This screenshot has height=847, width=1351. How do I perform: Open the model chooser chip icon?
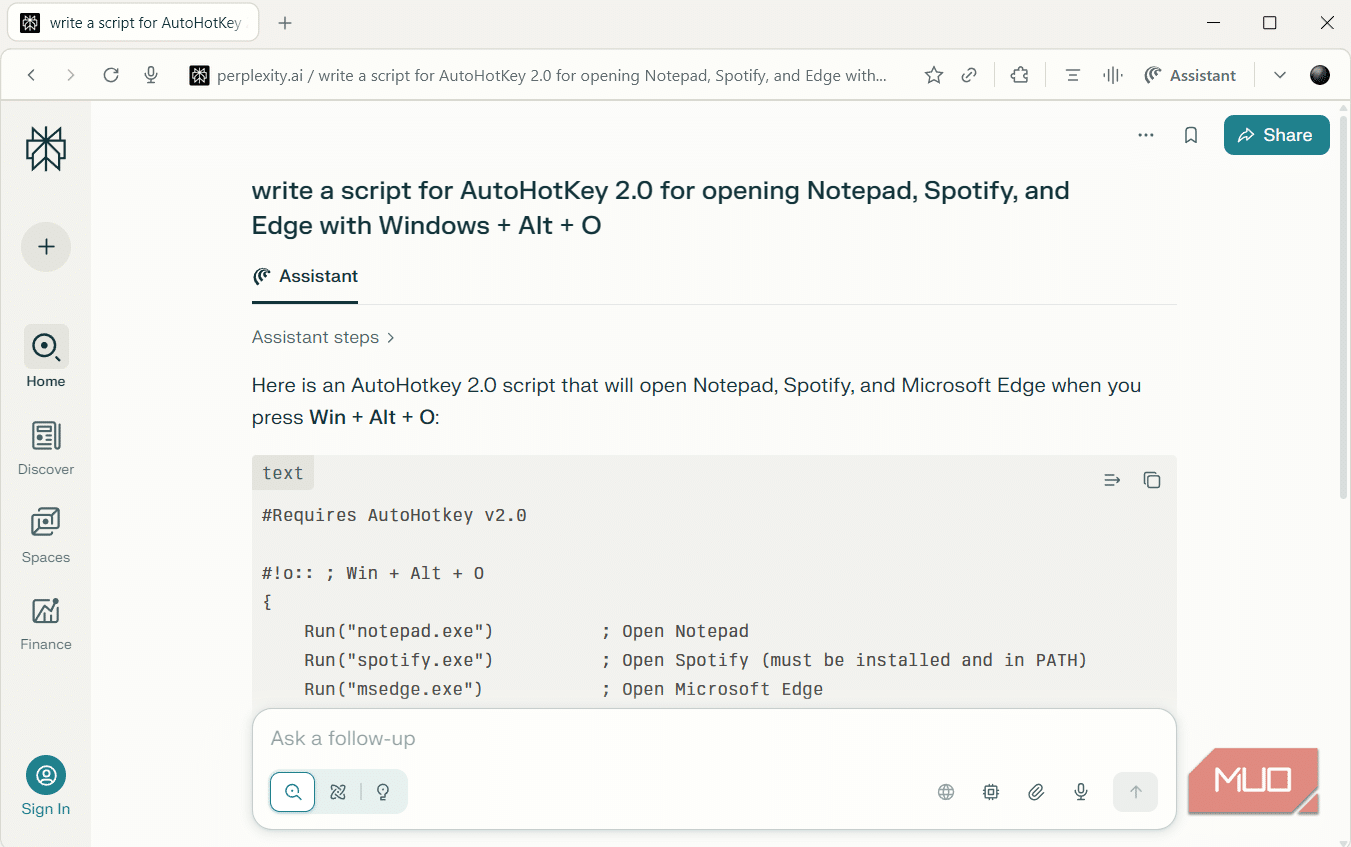pos(991,792)
